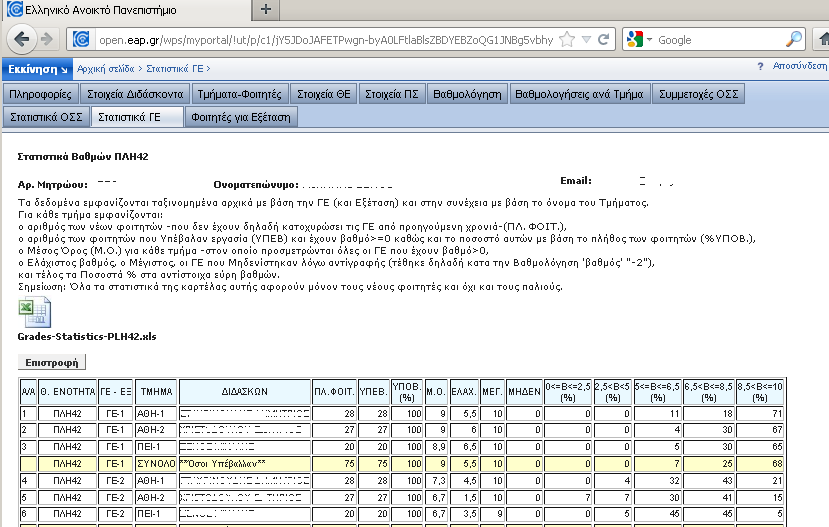
Task: Click ΑΘΗ-2 department cell in row 5
Action: (x=156, y=497)
